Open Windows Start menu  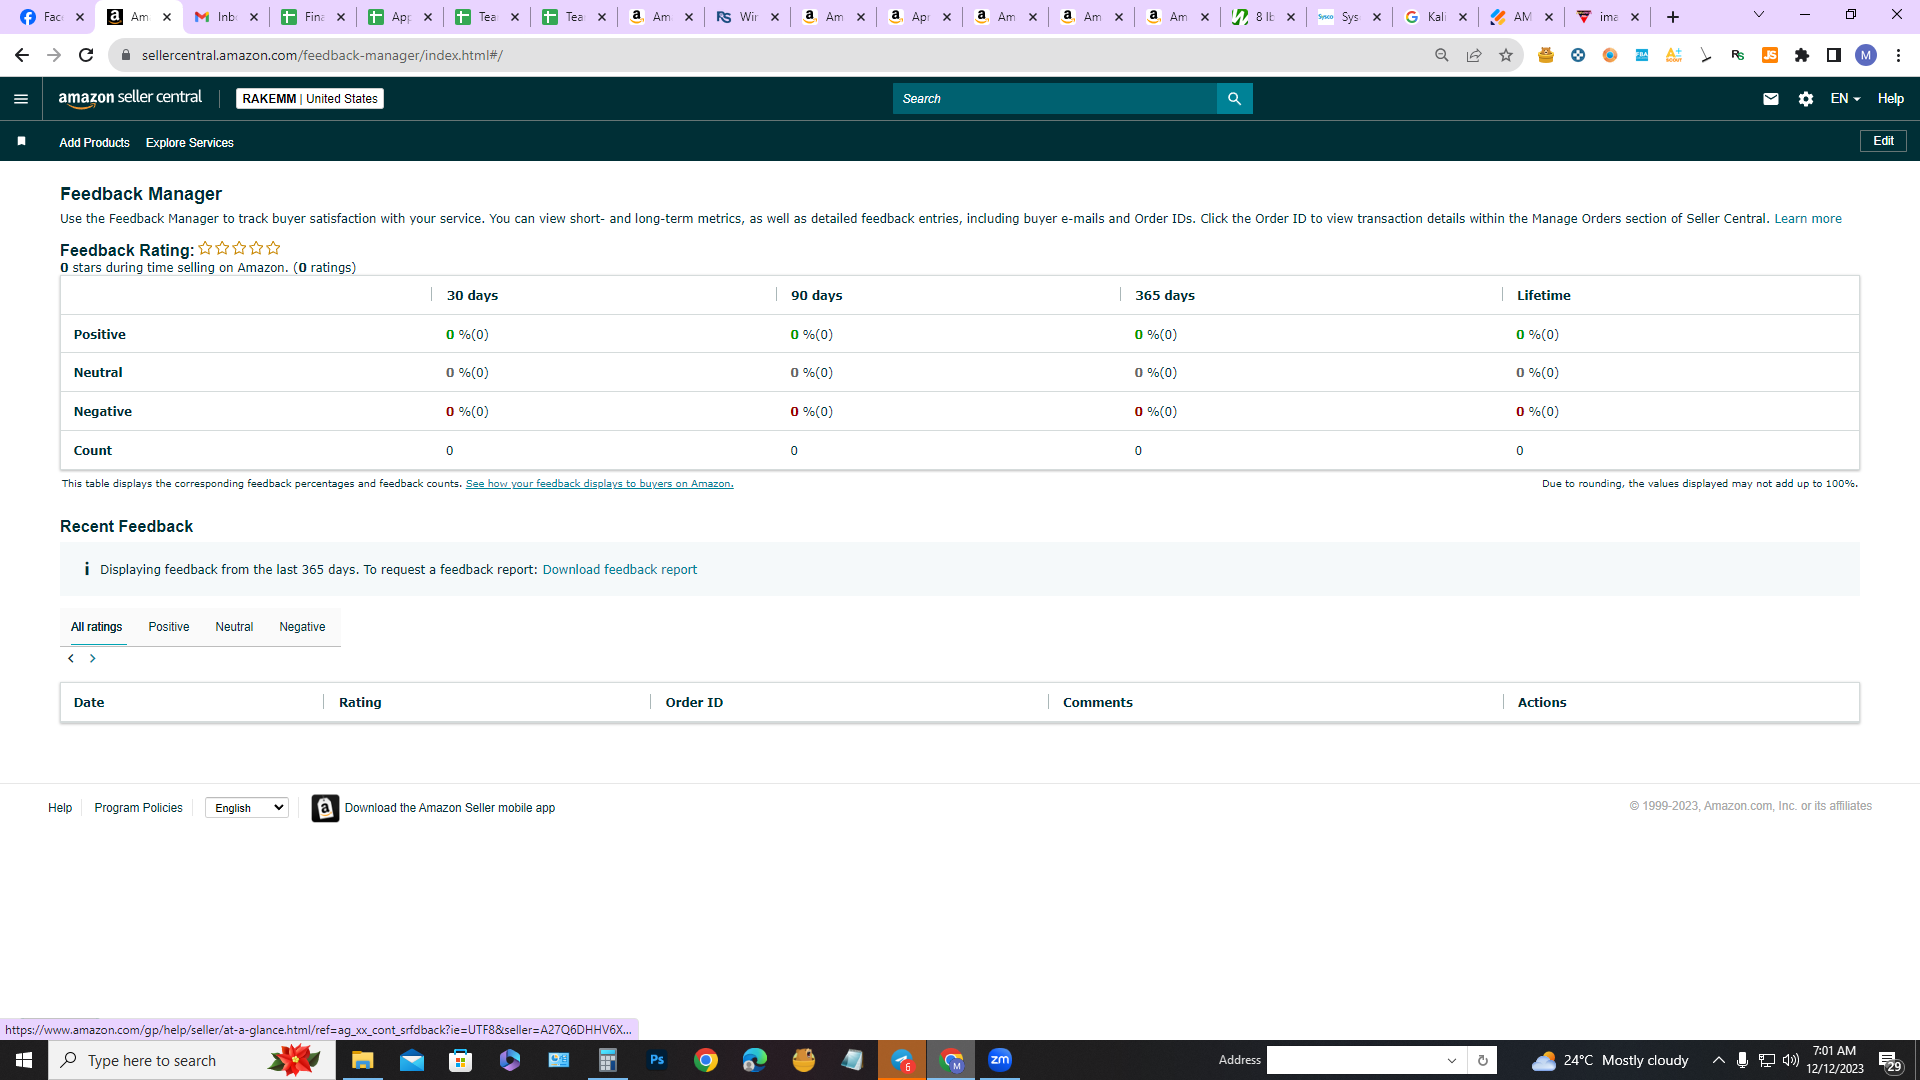[24, 1060]
